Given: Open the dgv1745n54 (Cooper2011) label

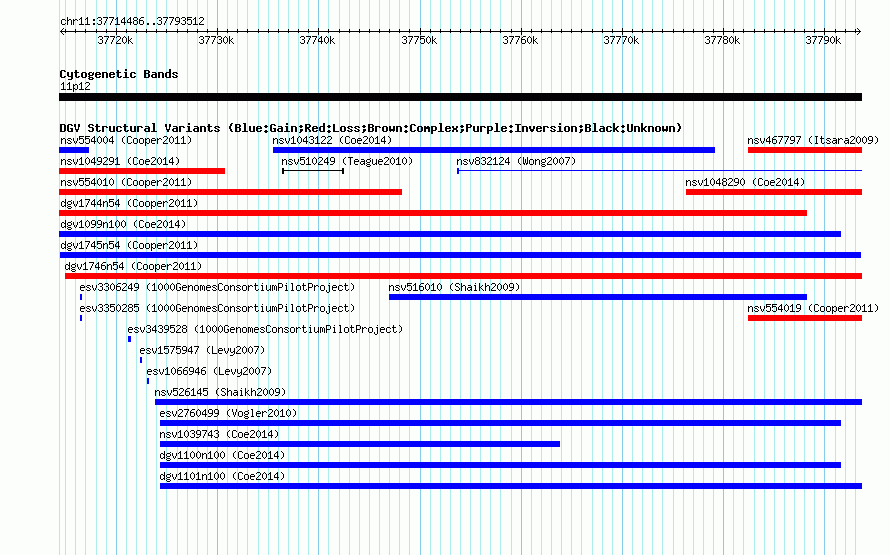Looking at the screenshot, I should pos(129,245).
